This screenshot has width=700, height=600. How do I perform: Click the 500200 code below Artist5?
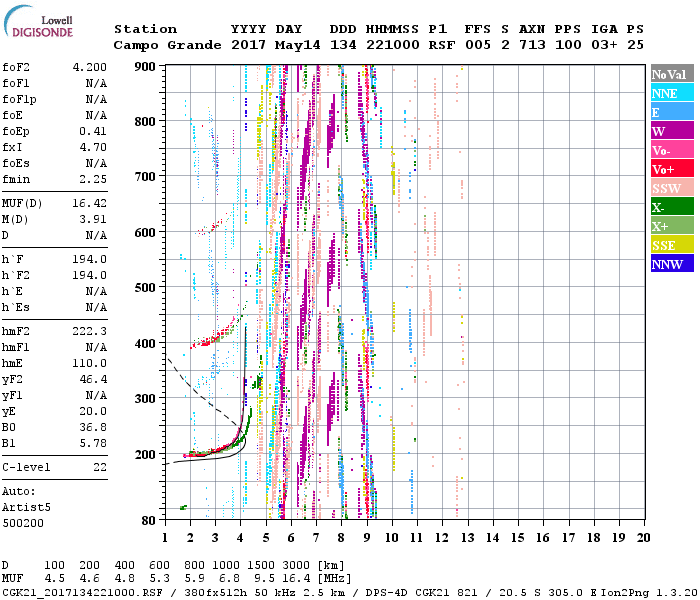point(23,523)
